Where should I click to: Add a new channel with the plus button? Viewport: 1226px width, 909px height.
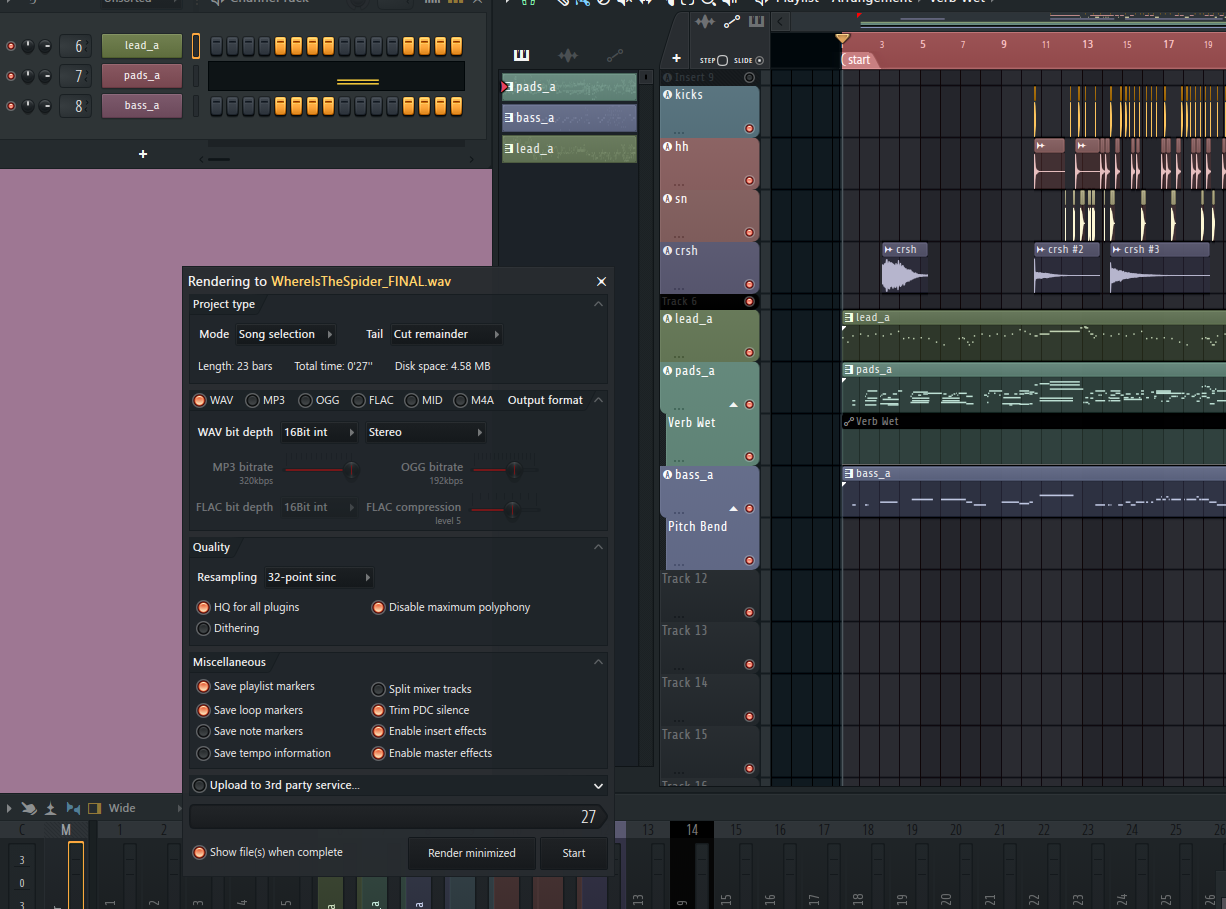[143, 154]
